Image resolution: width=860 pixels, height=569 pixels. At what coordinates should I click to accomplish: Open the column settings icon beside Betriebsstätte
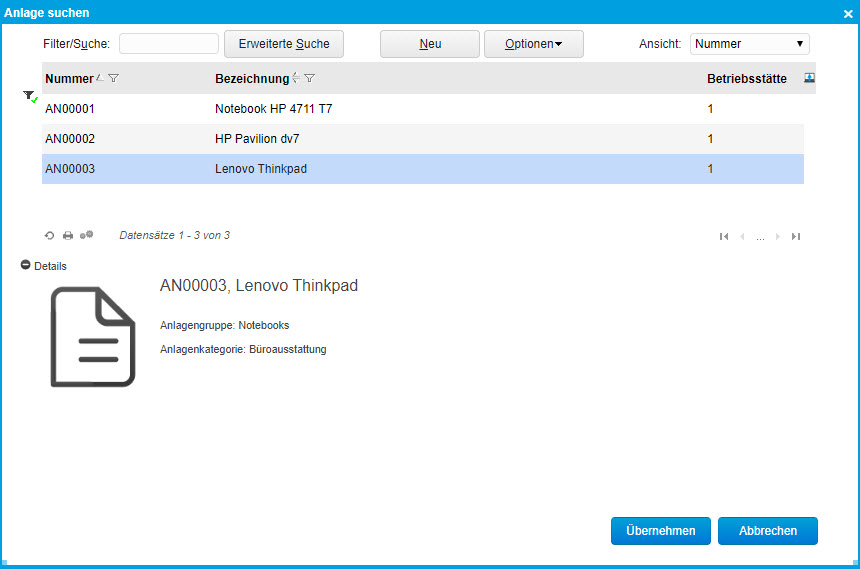tap(809, 78)
